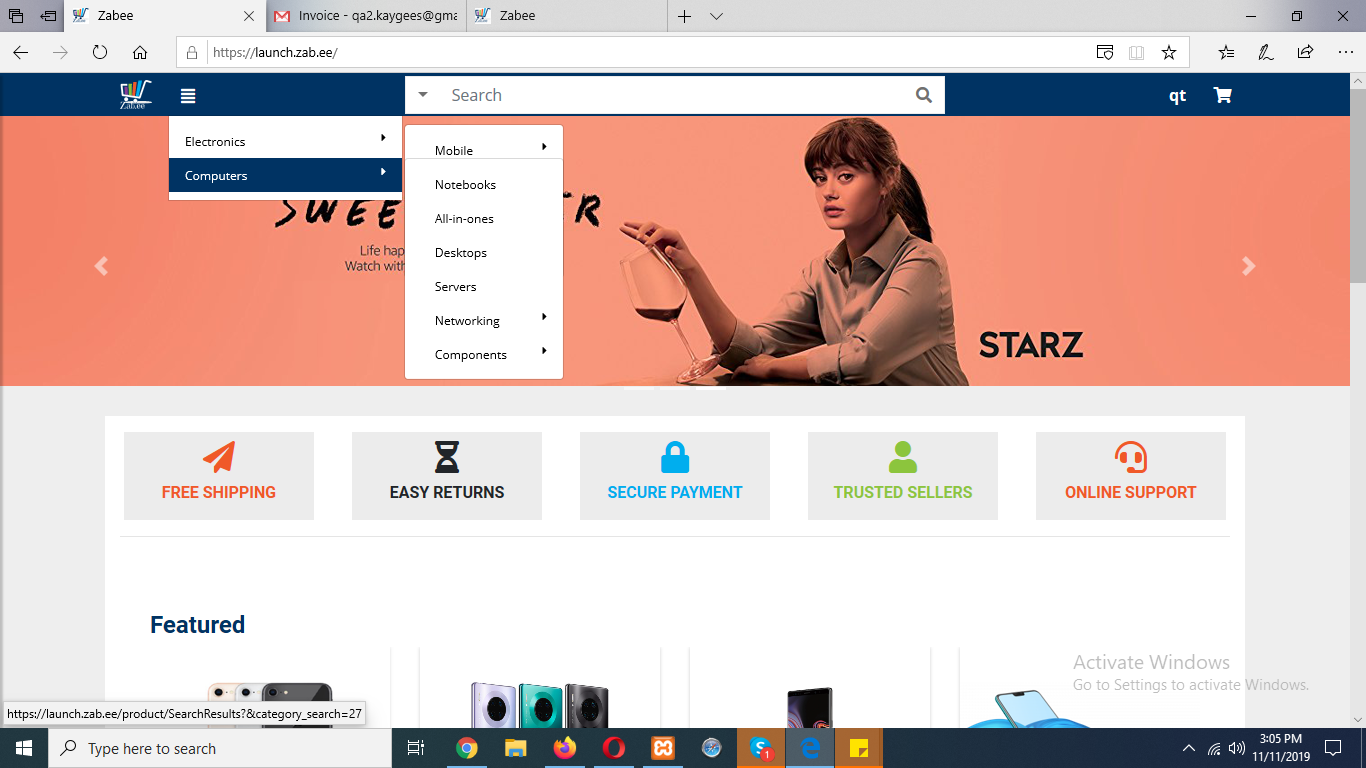Open Skype from the taskbar
The image size is (1366, 768).
[x=761, y=748]
